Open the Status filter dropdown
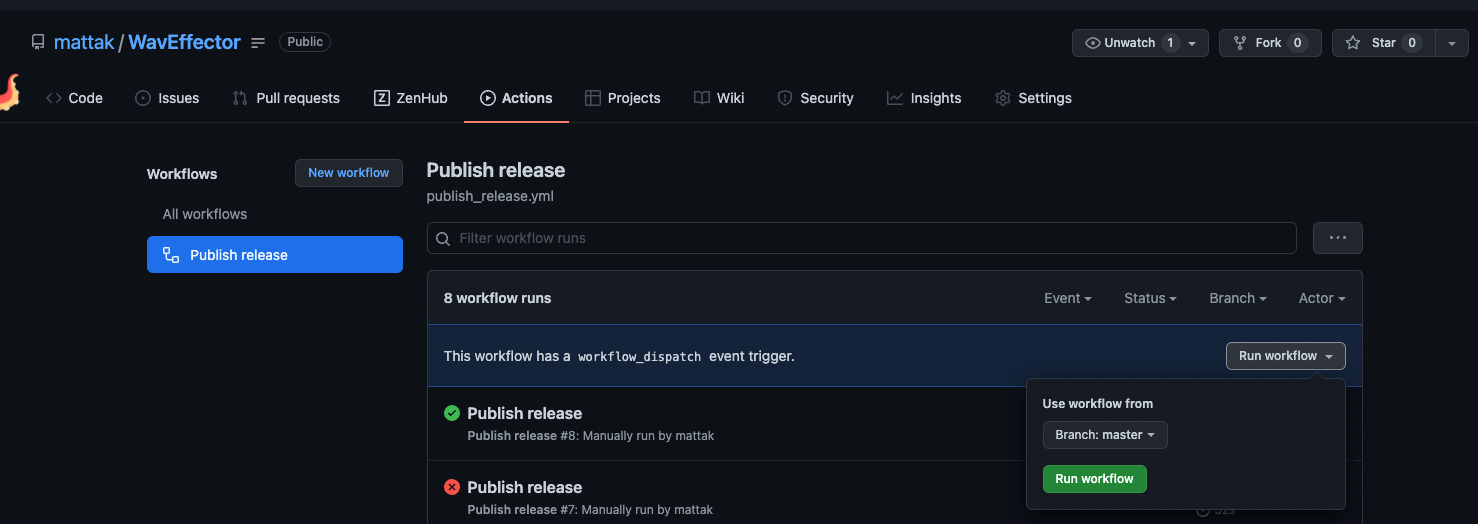 click(1150, 298)
